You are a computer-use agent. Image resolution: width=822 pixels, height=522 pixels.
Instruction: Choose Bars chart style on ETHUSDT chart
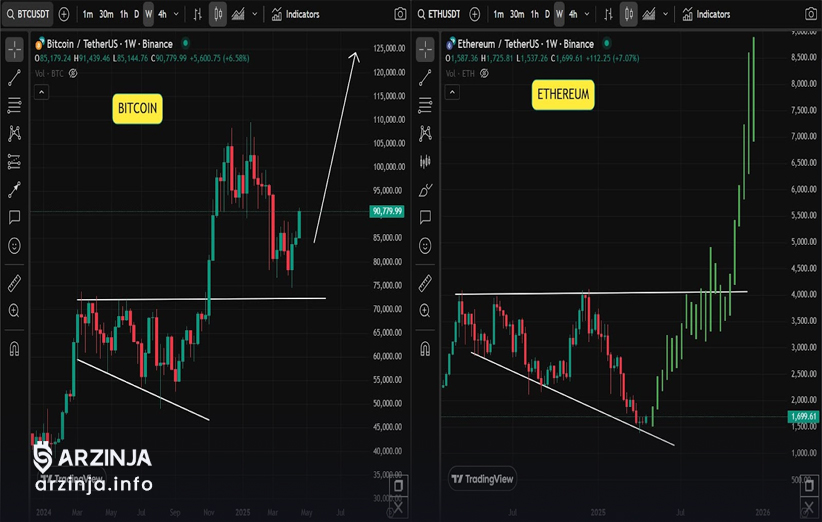(x=608, y=14)
